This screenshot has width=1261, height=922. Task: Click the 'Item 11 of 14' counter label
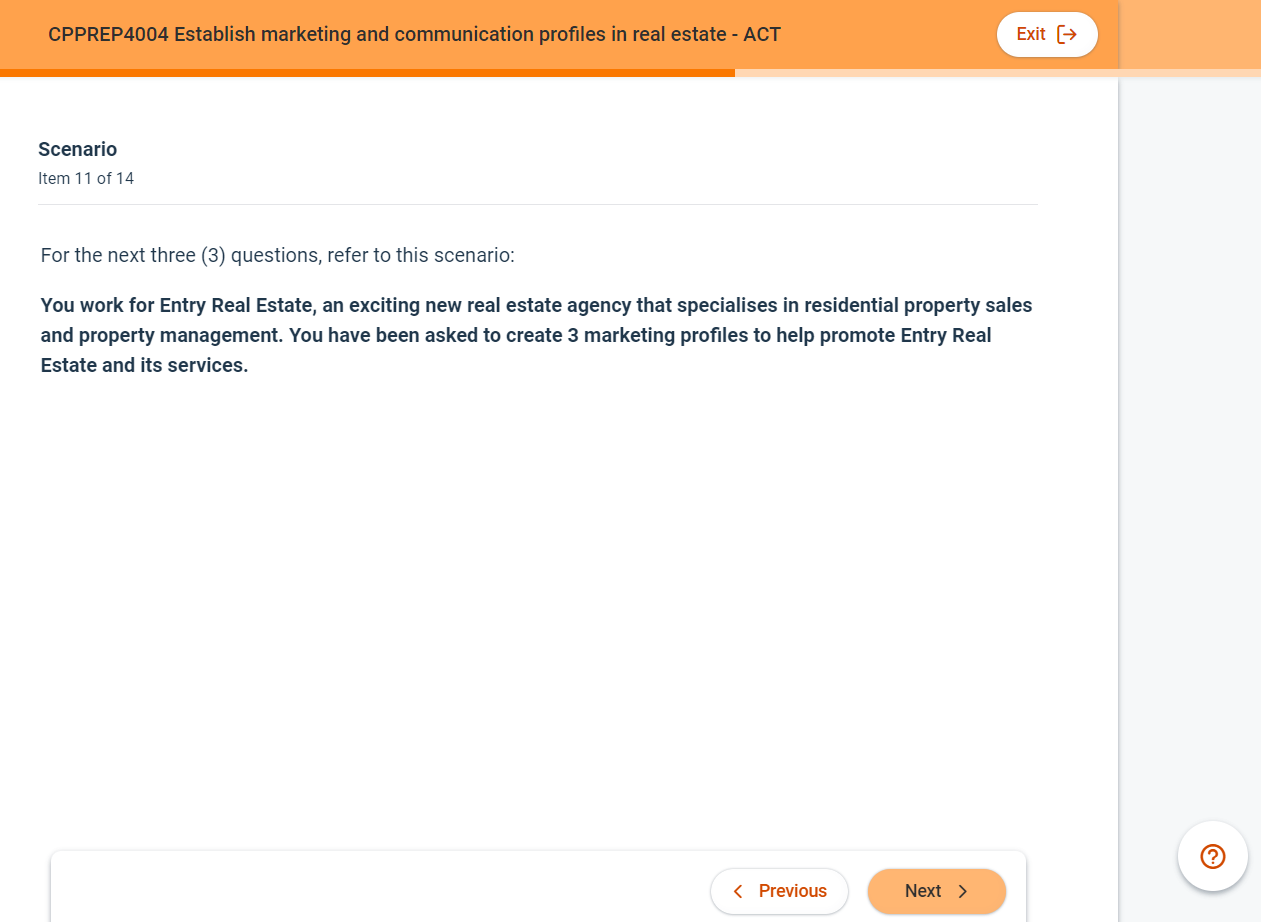(x=86, y=178)
